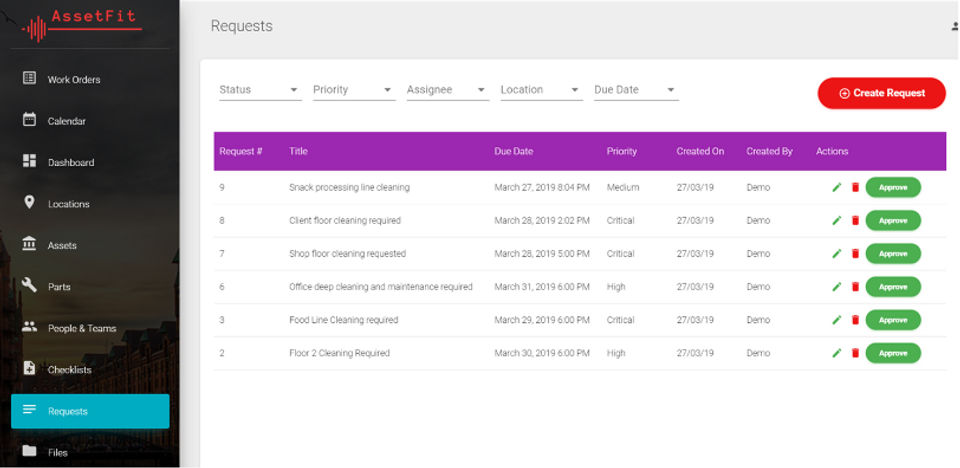Image resolution: width=960 pixels, height=468 pixels.
Task: Click the 'Medium' priority cell
Action: click(623, 187)
